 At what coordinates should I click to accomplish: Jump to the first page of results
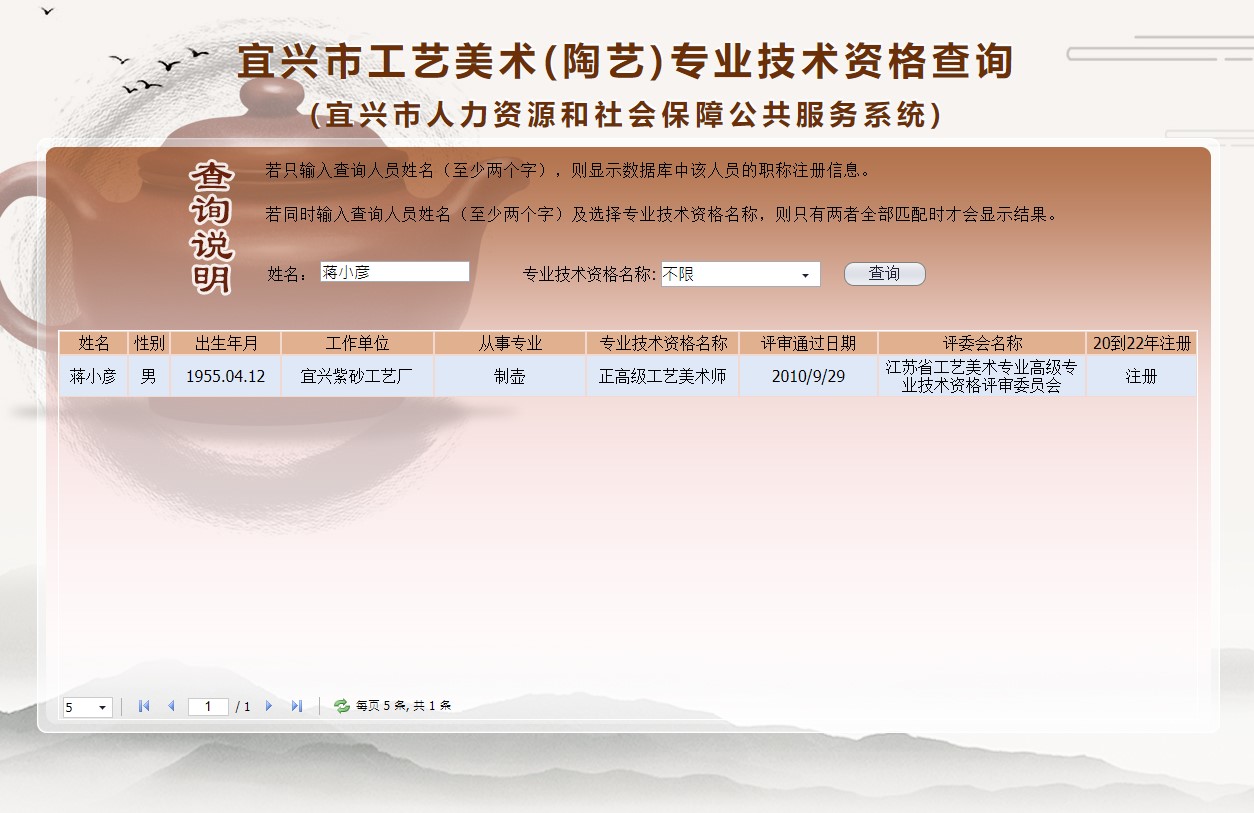click(143, 706)
